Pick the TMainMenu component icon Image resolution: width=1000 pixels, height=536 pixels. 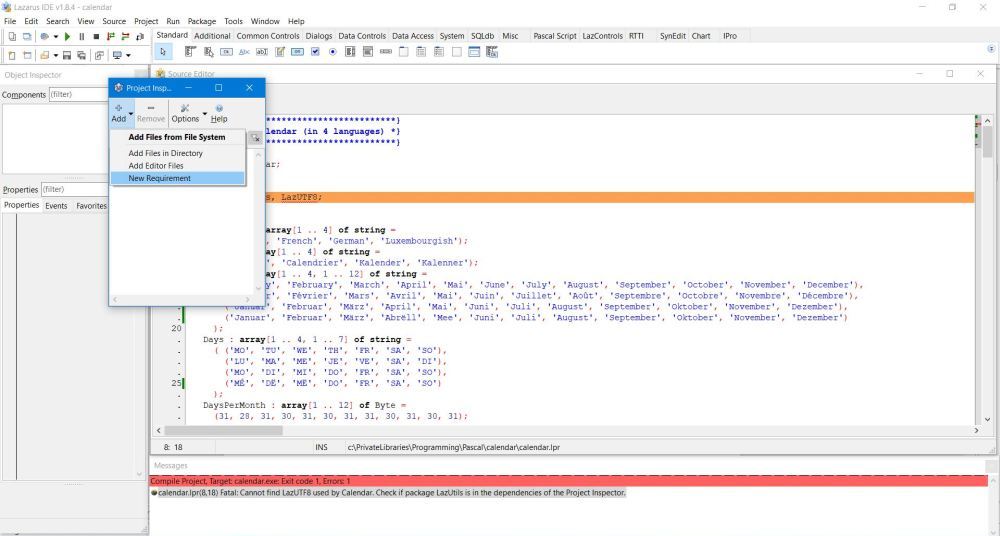coord(190,52)
